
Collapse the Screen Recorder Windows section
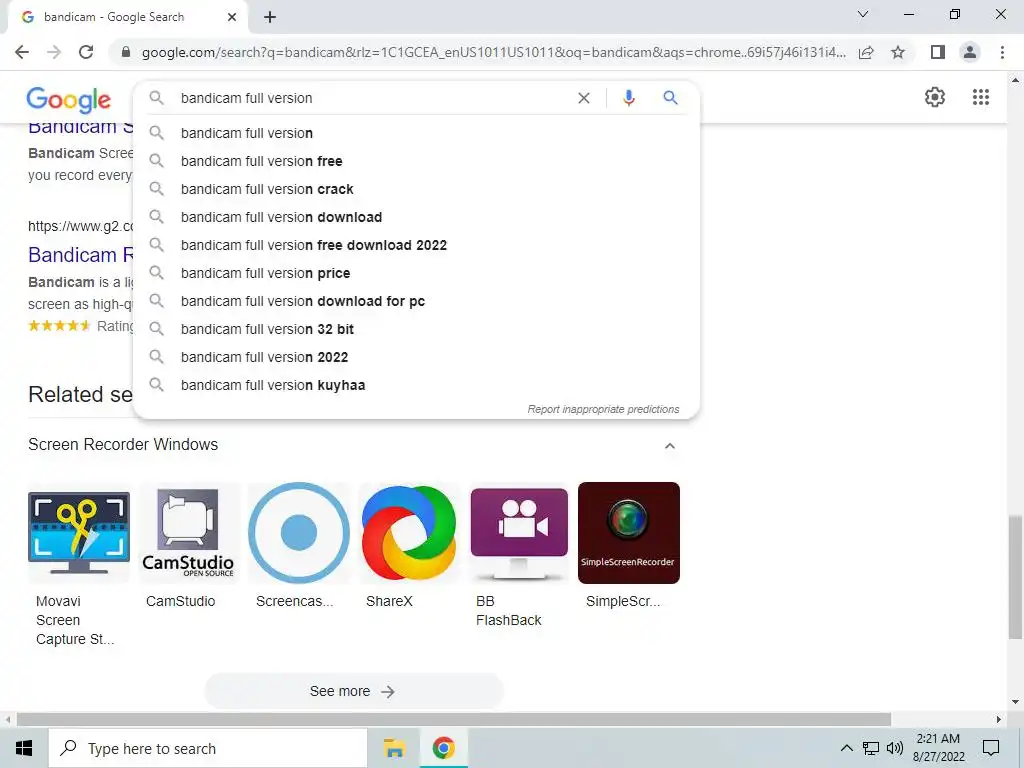(669, 446)
